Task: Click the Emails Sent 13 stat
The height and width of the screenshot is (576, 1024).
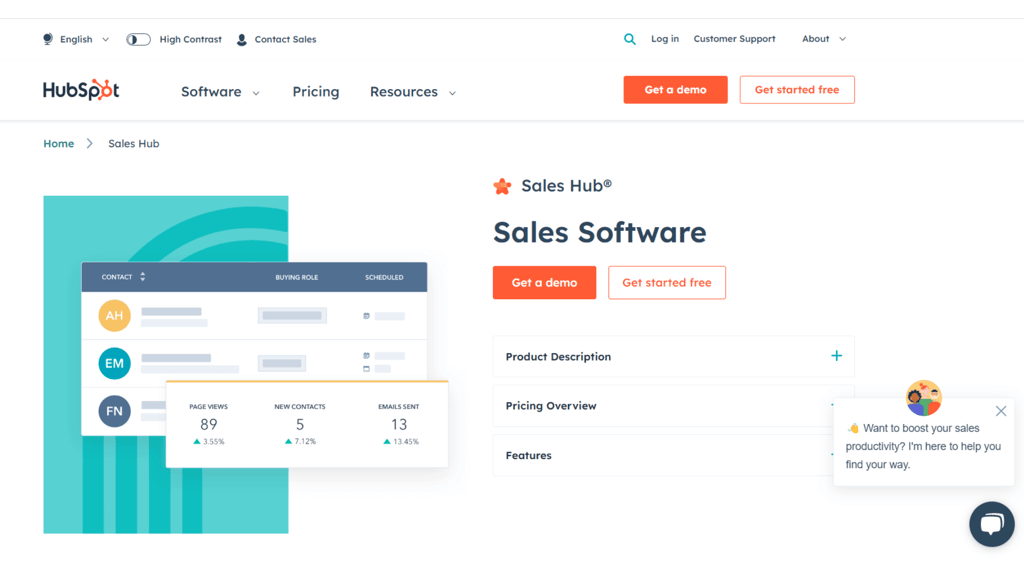Action: [x=398, y=424]
